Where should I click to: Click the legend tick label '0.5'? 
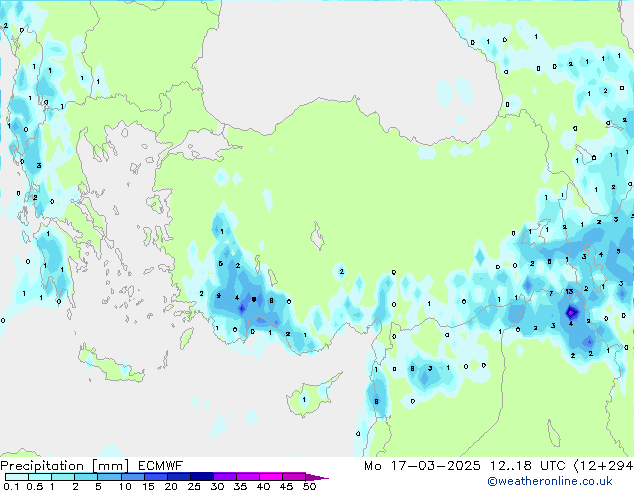[x=35, y=486]
